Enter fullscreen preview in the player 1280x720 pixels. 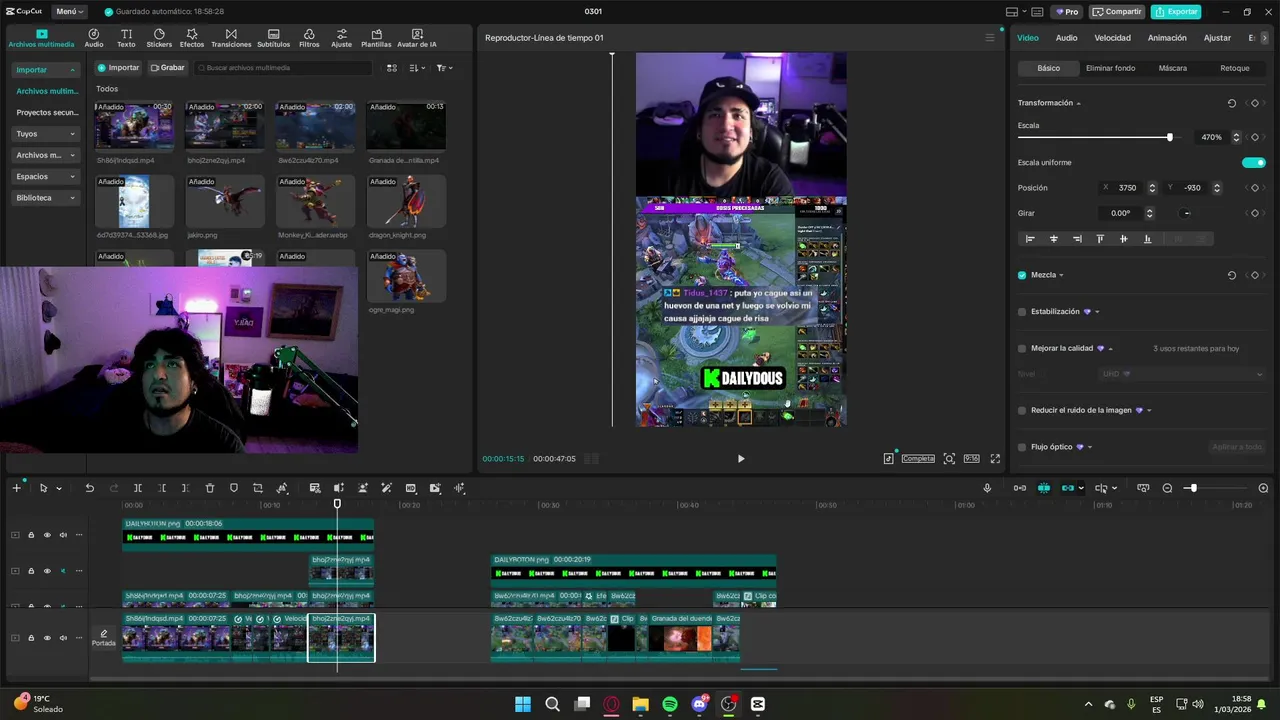tap(995, 458)
